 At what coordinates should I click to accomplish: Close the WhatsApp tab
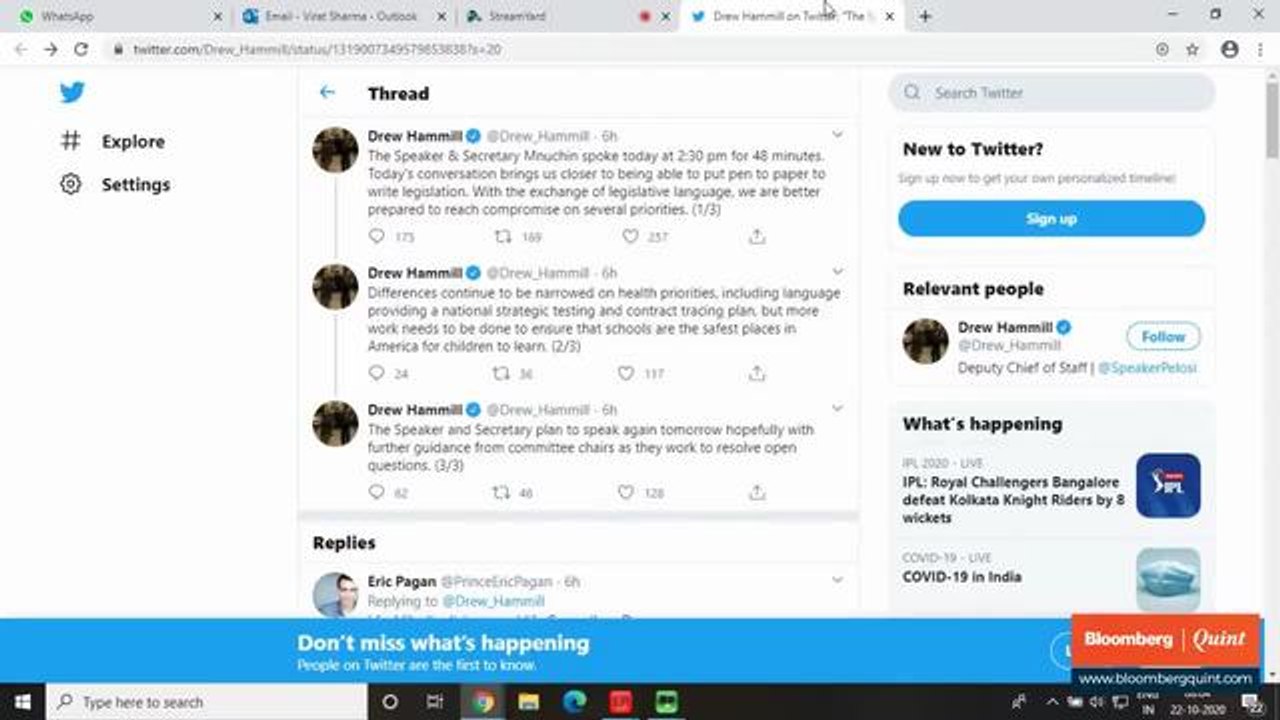point(219,16)
